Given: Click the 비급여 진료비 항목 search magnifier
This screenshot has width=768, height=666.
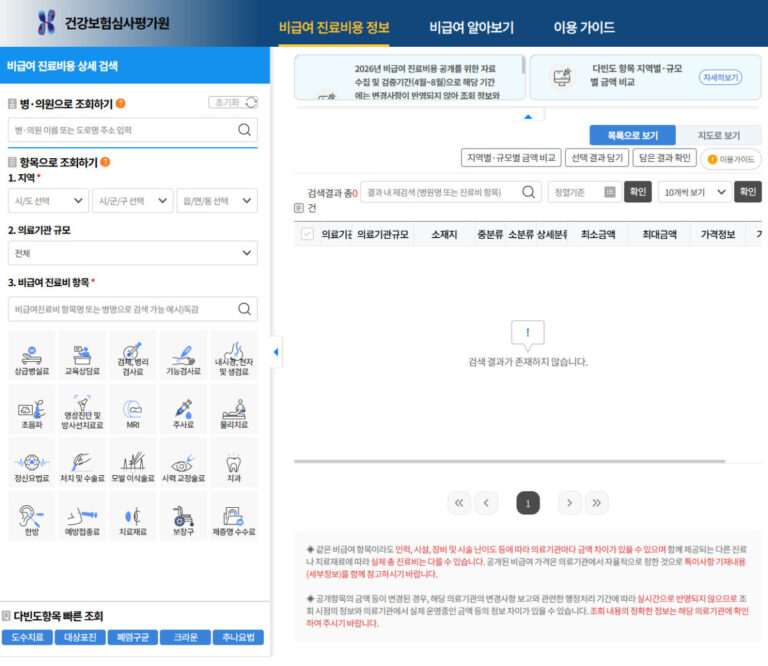Looking at the screenshot, I should pyautogui.click(x=244, y=309).
